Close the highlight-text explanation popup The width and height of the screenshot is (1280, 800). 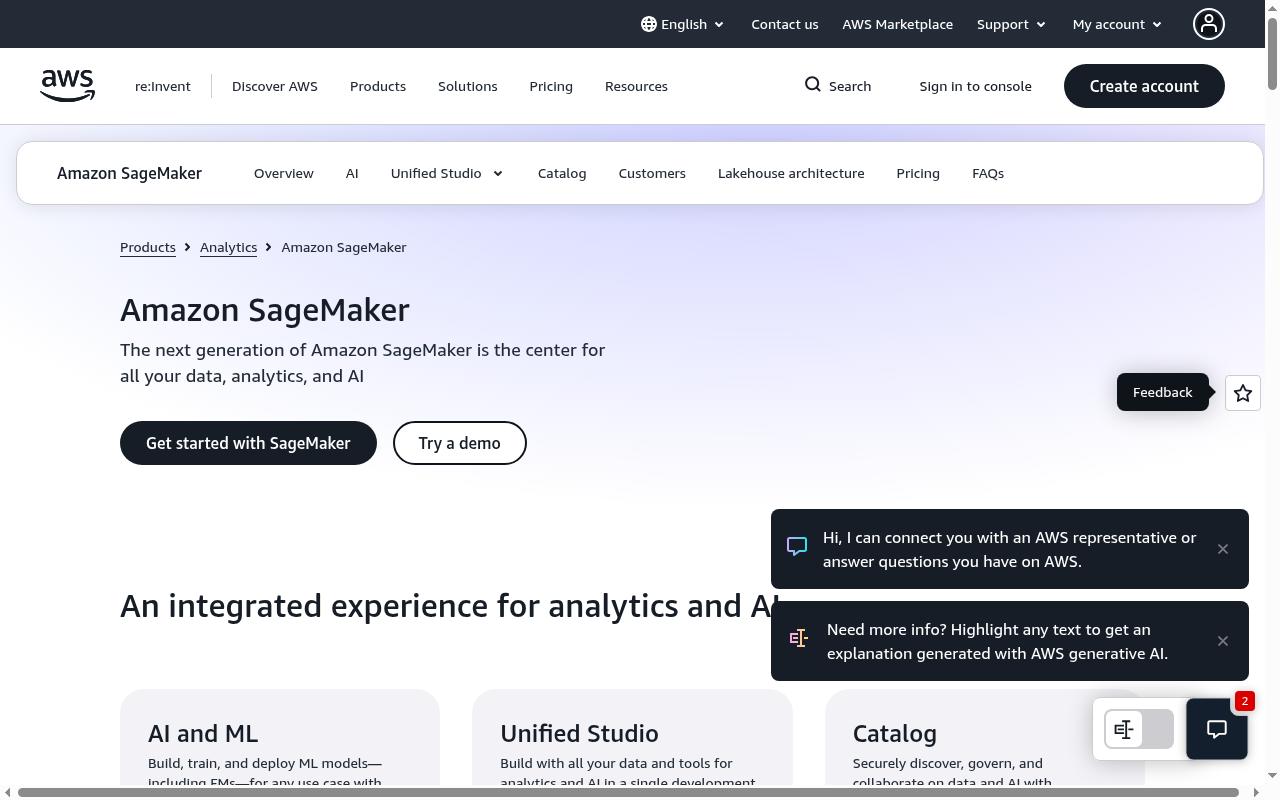click(x=1223, y=641)
